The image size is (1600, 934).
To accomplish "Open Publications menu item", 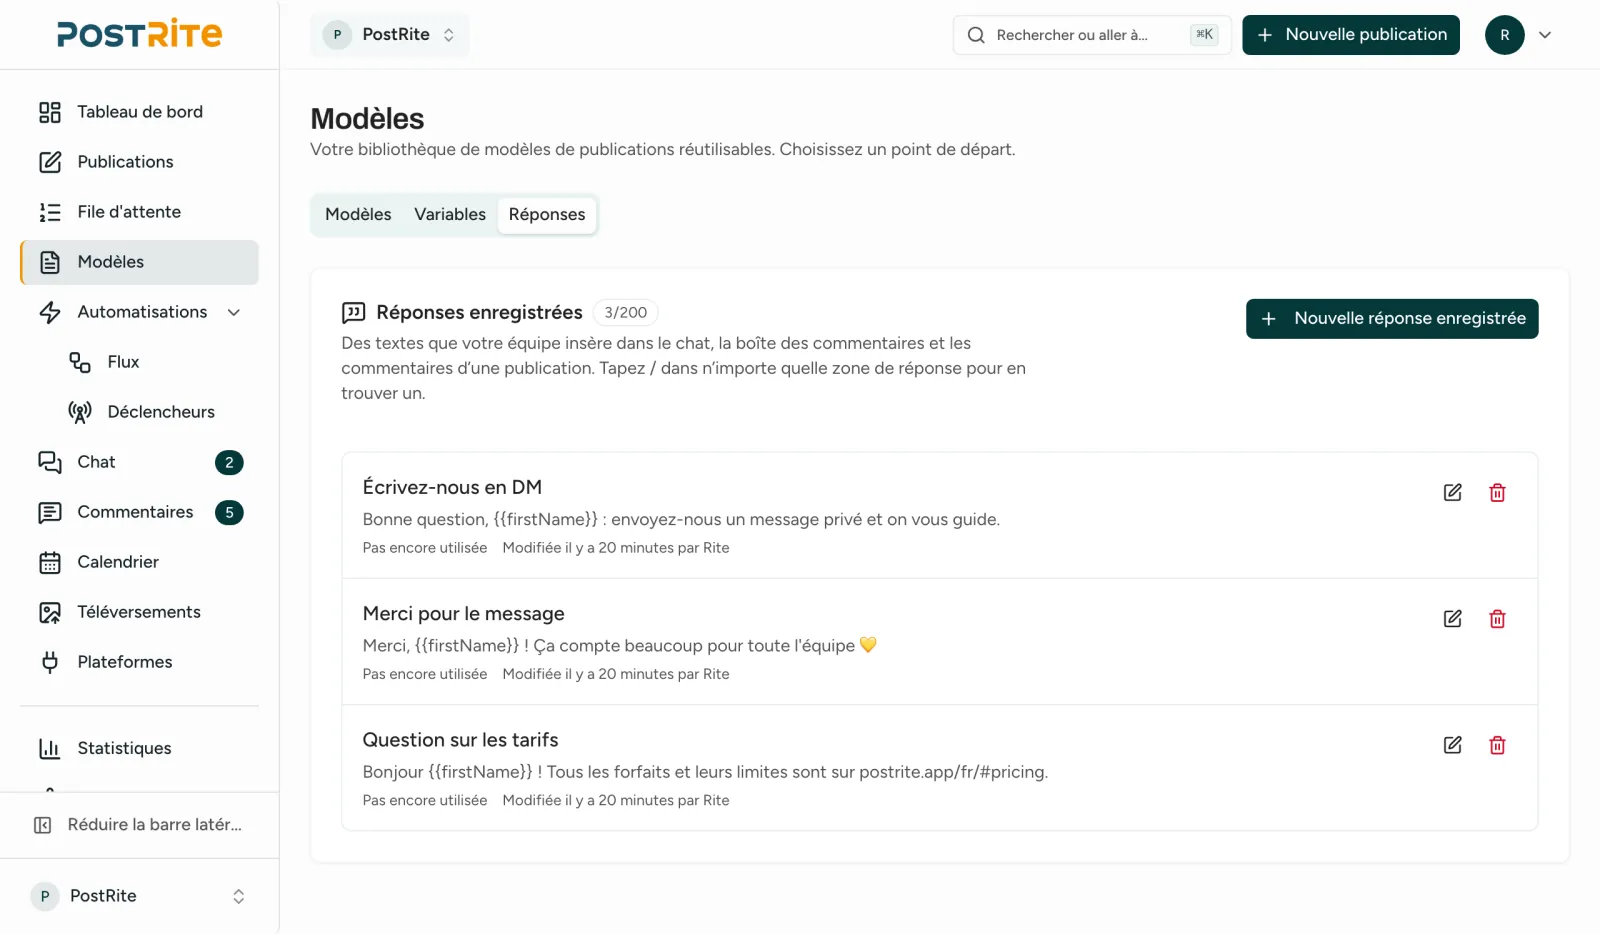I will (x=139, y=162).
